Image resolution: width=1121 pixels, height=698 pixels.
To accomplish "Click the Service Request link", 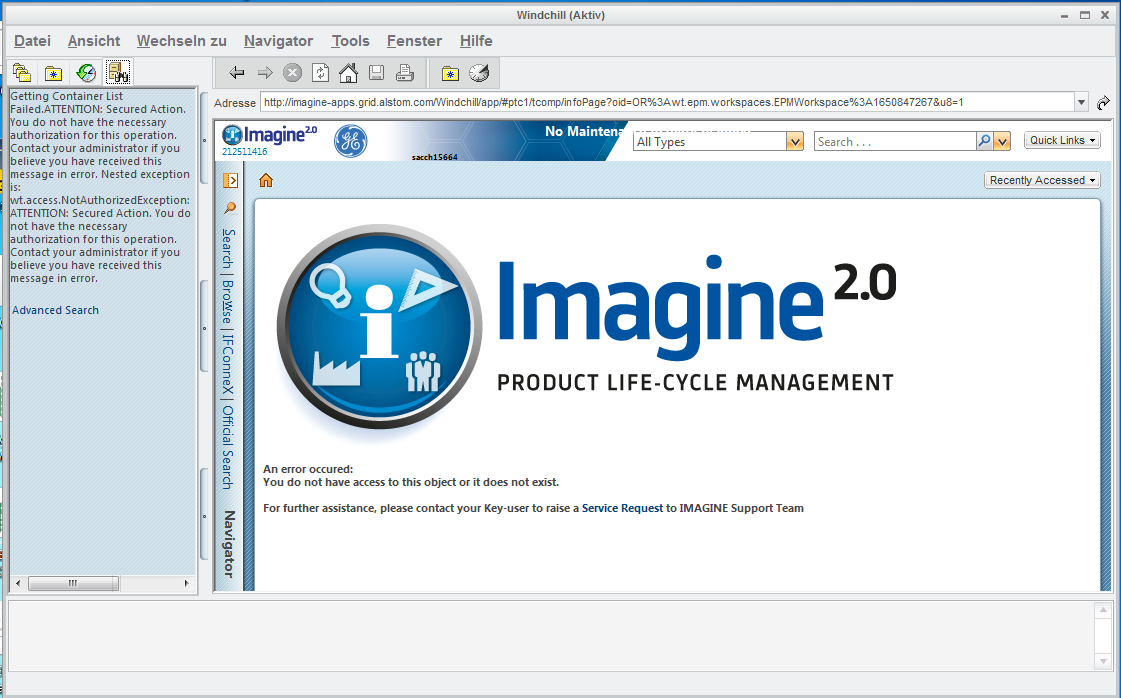I will pos(623,508).
